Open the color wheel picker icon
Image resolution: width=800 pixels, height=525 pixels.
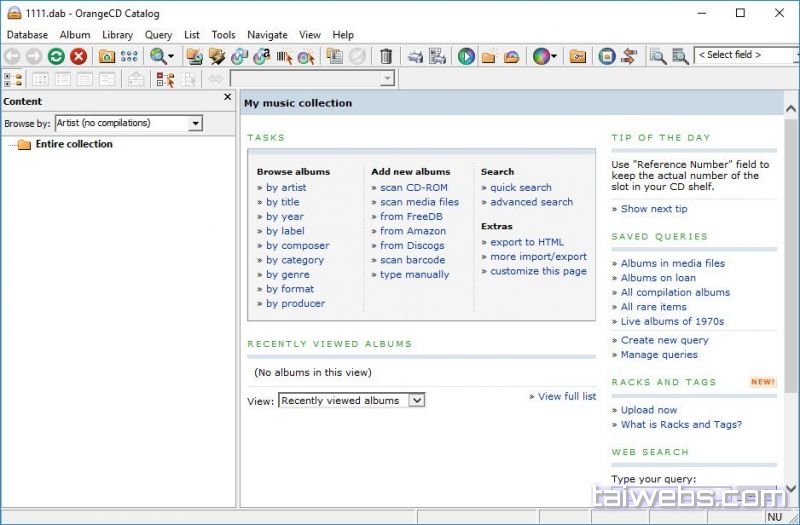click(541, 57)
